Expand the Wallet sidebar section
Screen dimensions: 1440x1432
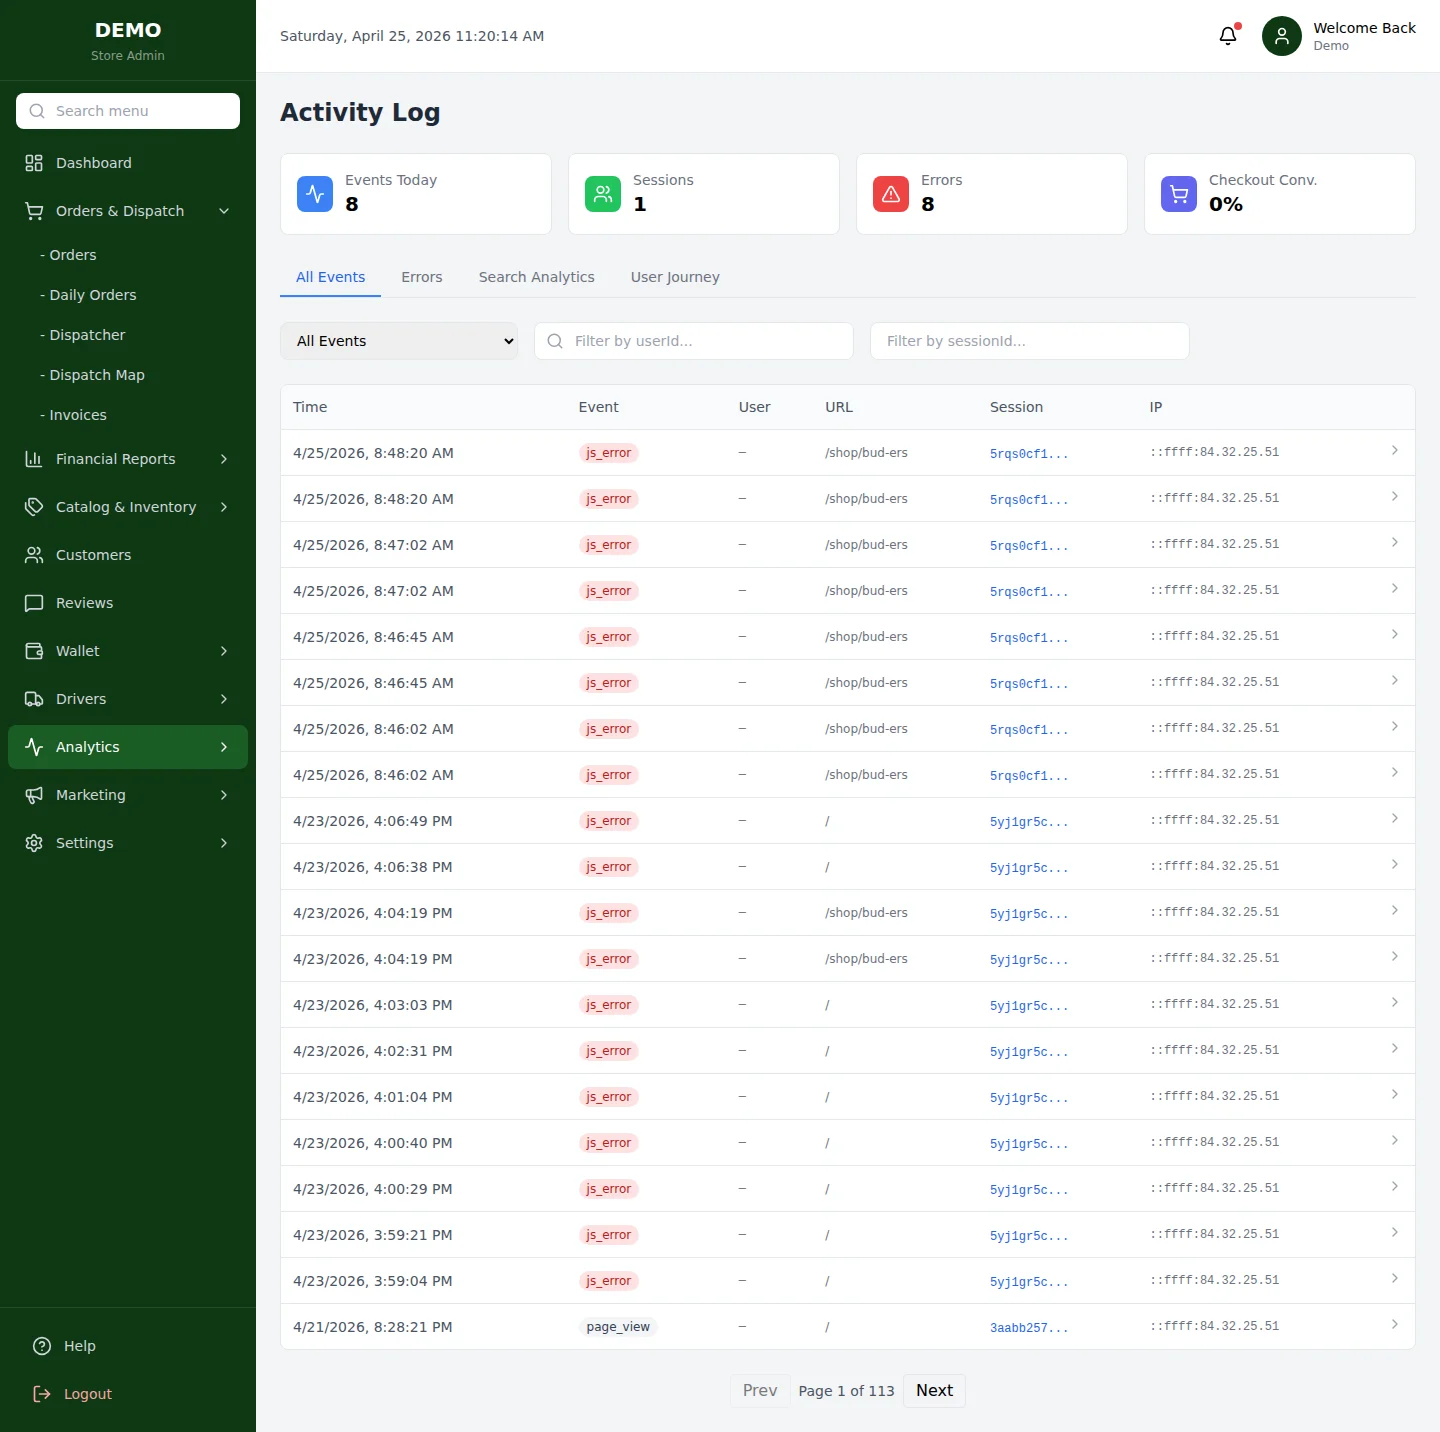[77, 650]
